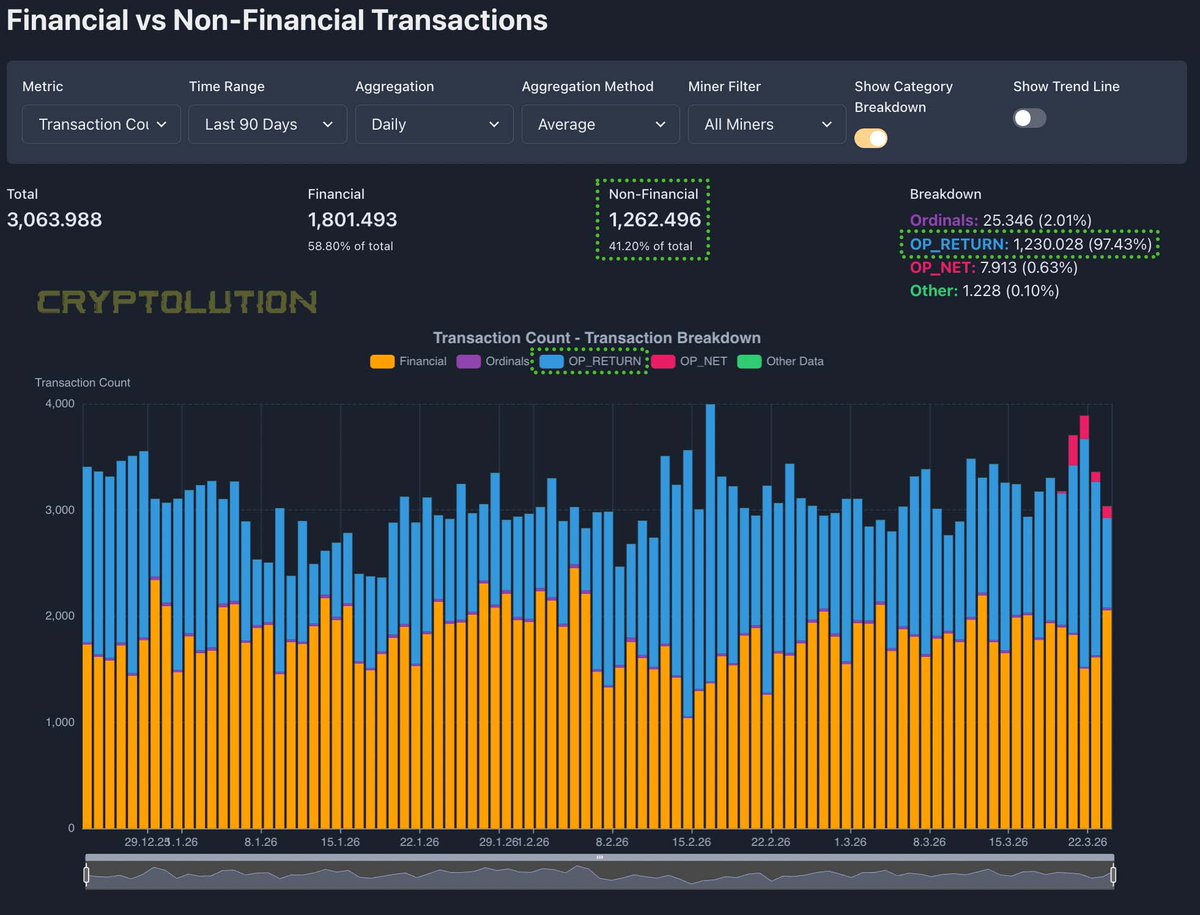Open the Aggregation dropdown showing Daily

434,124
